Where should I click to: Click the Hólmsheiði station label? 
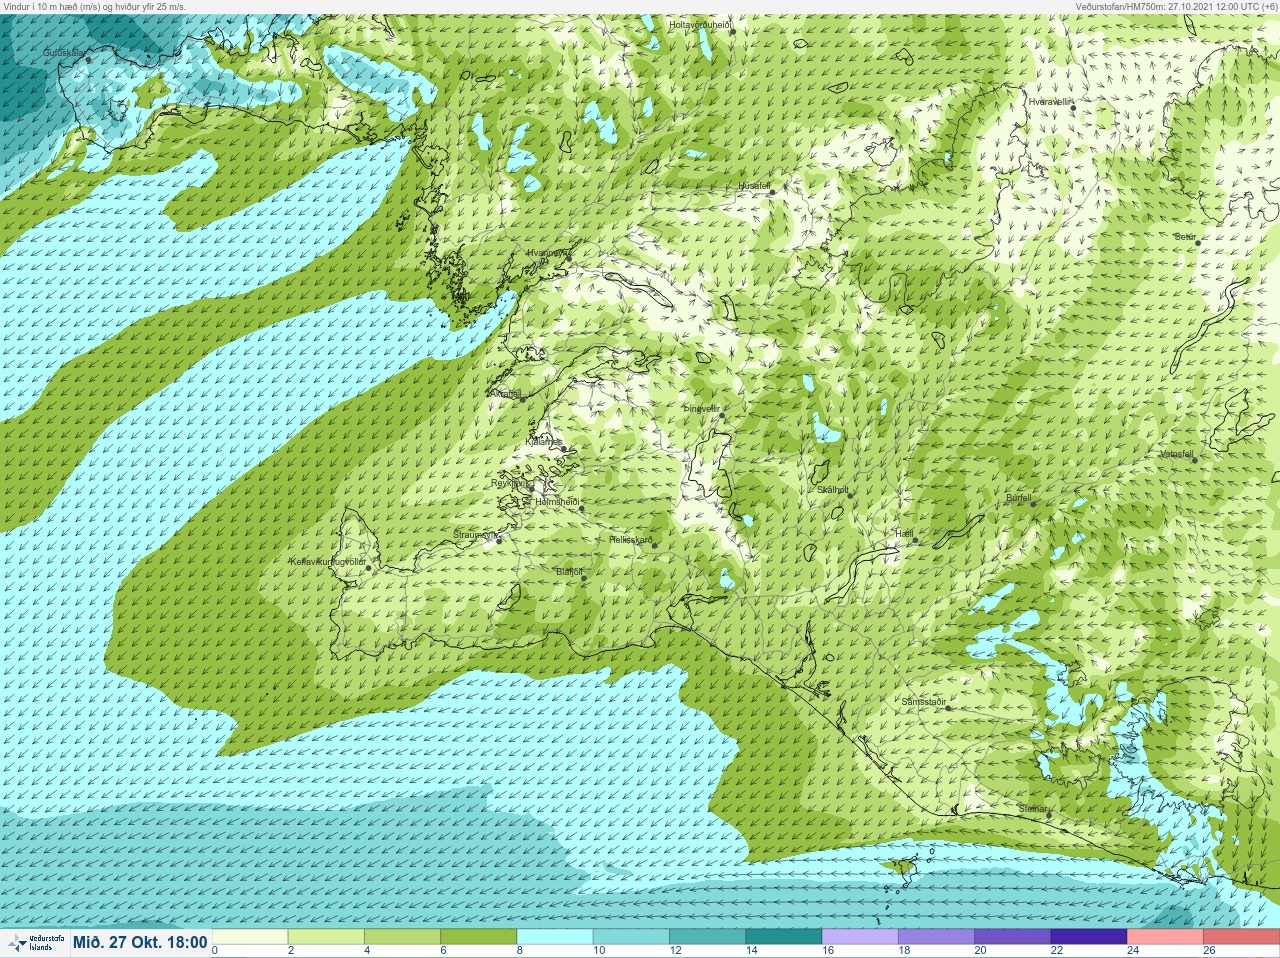(557, 501)
